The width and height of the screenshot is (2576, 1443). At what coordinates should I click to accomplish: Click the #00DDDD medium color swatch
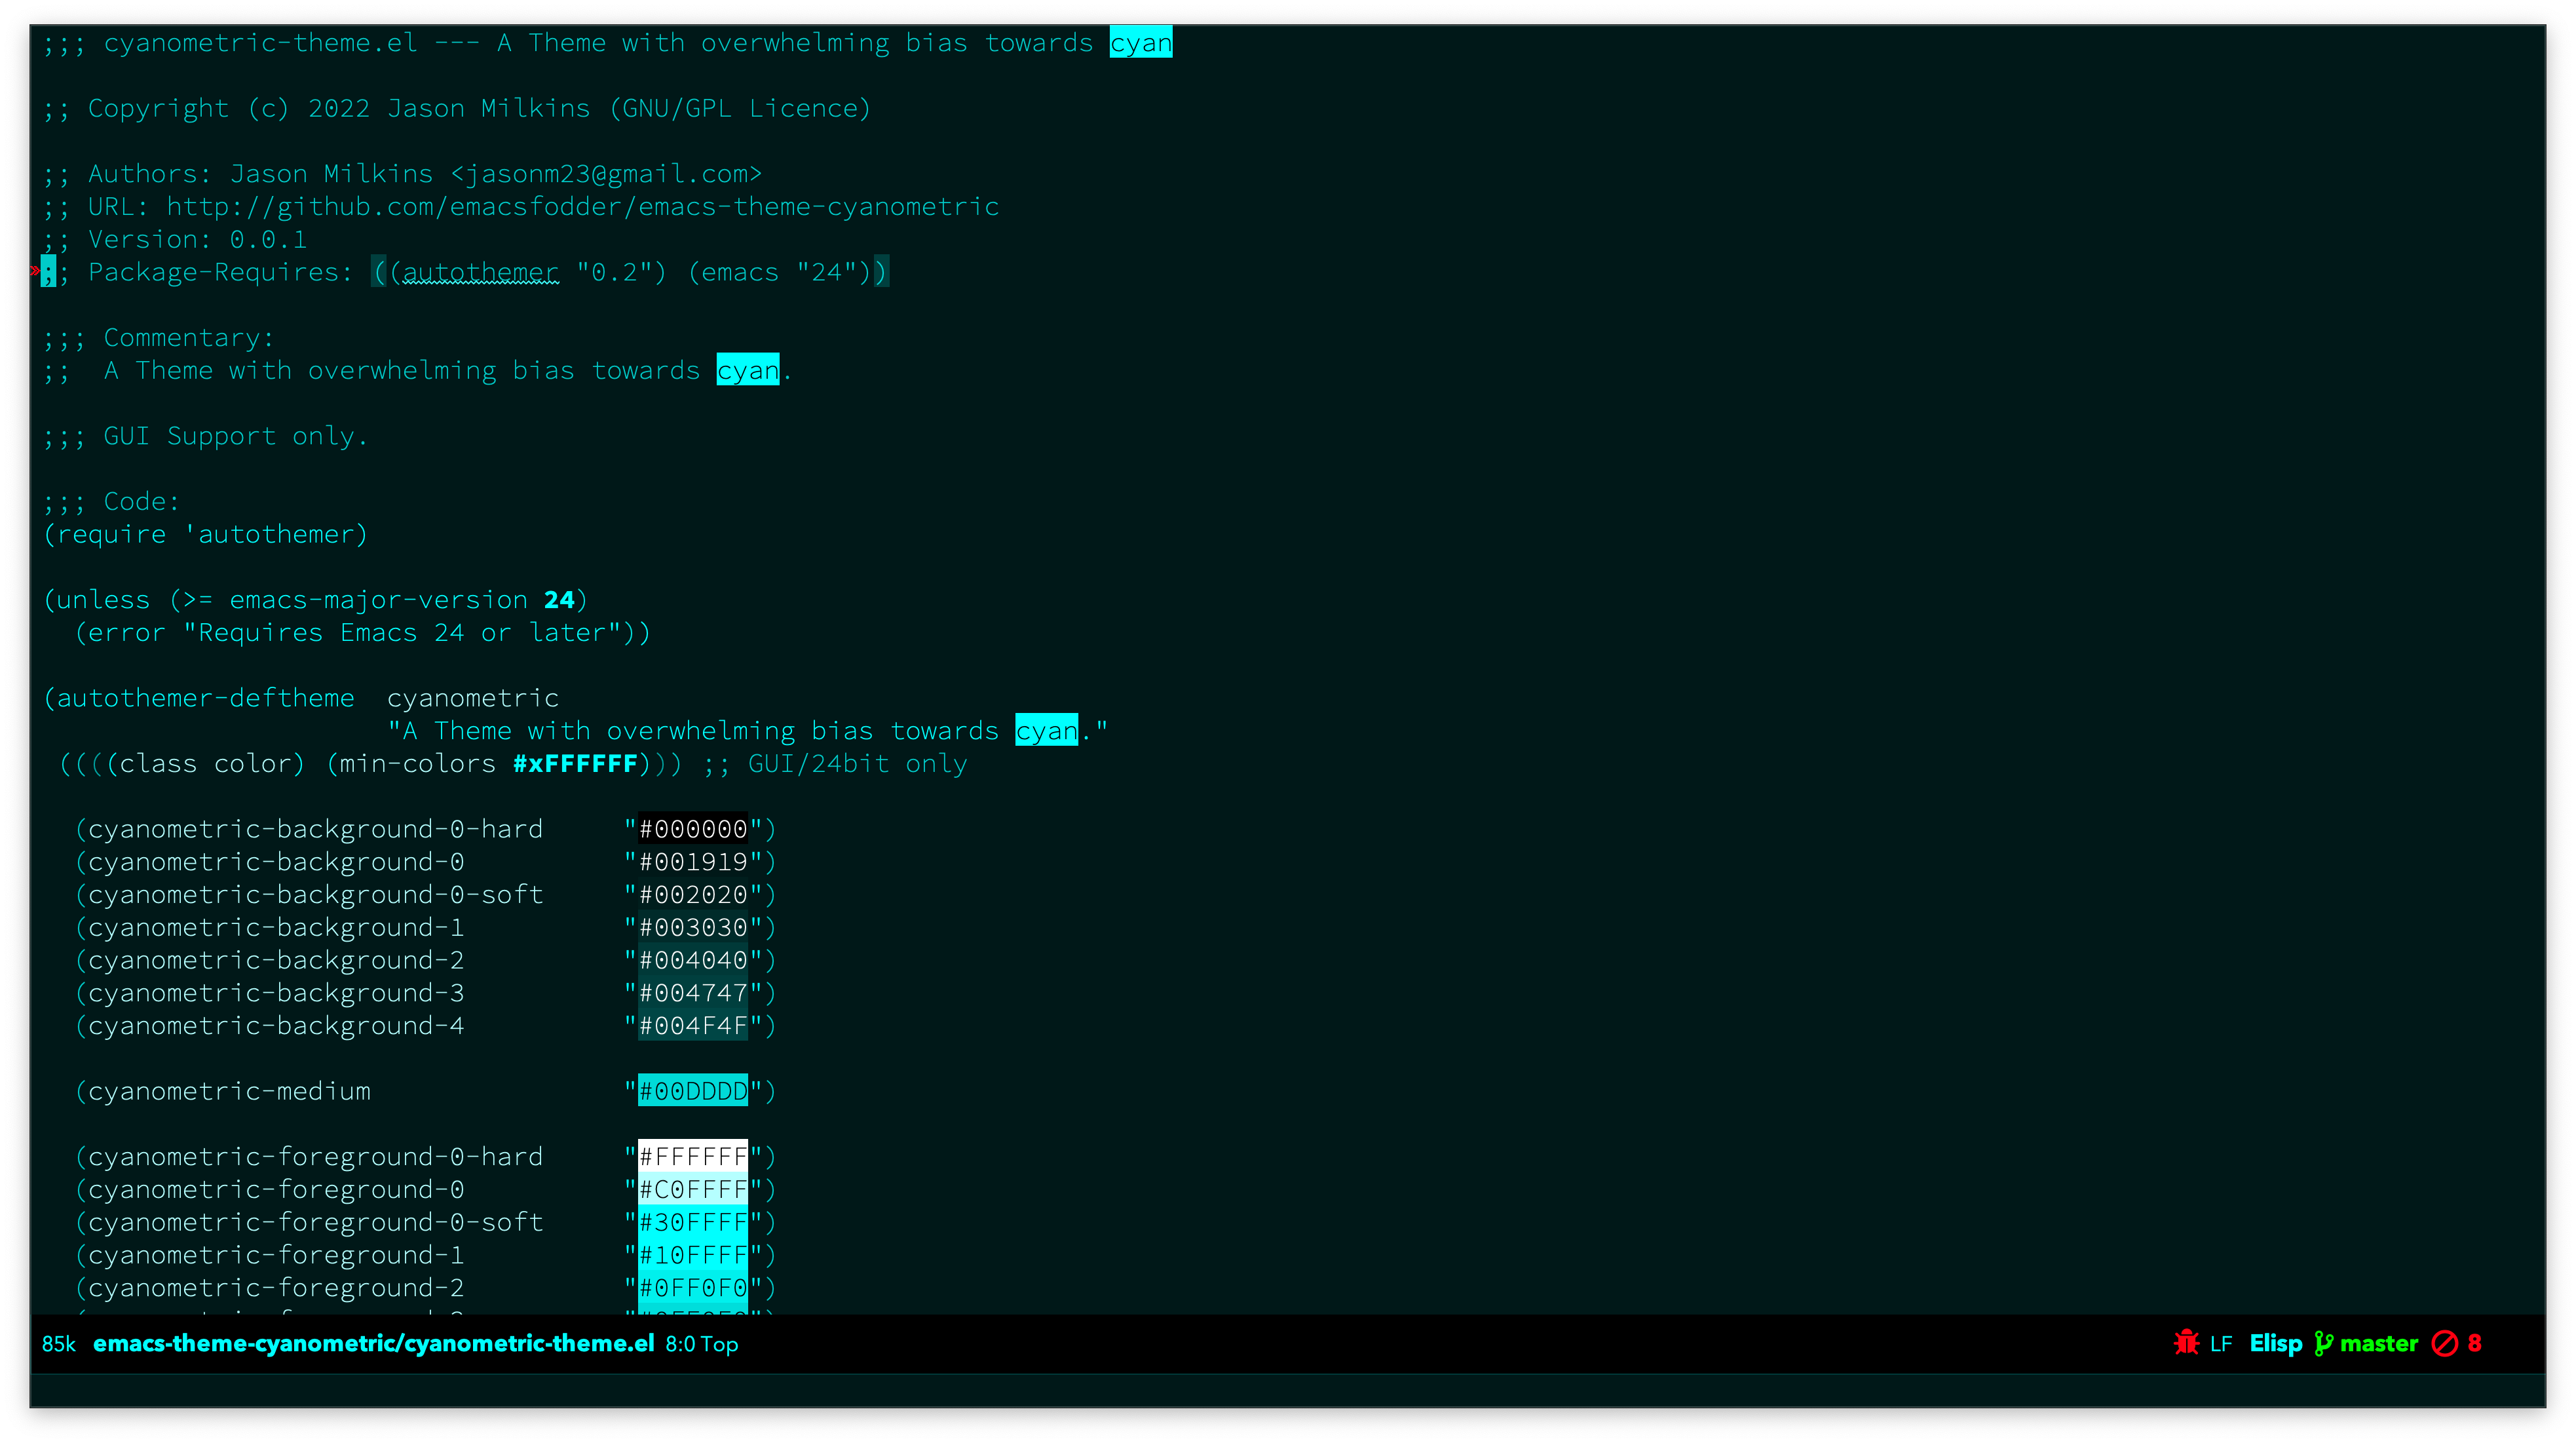[692, 1091]
